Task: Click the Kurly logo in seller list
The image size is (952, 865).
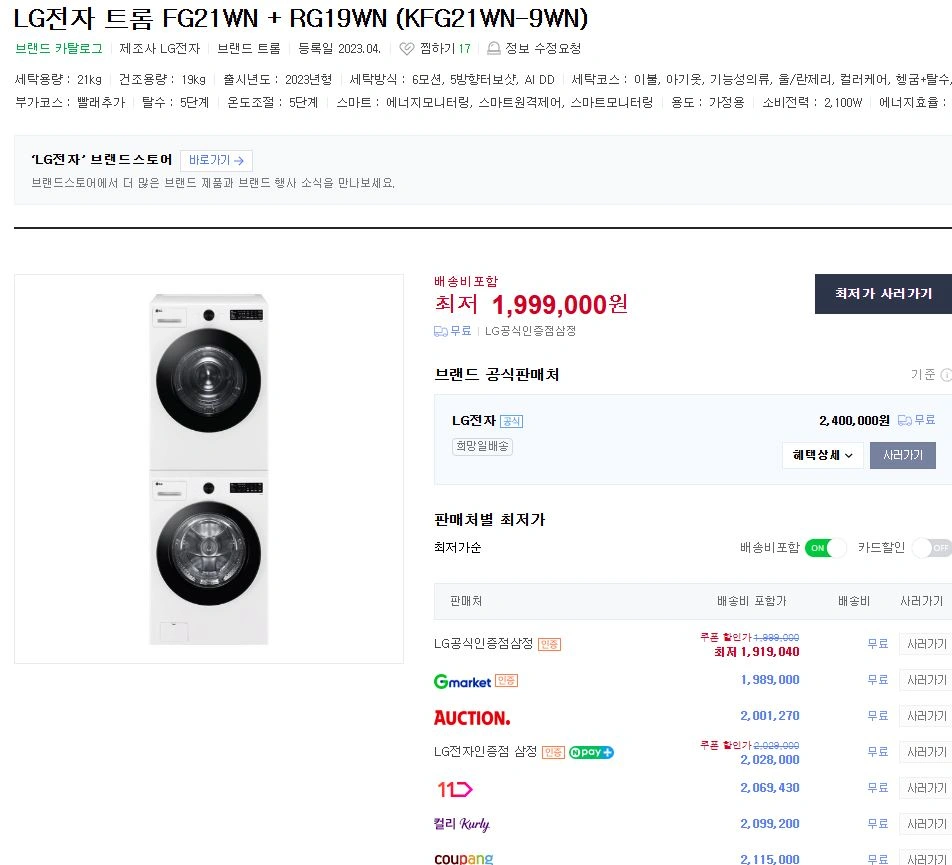Action: pyautogui.click(x=461, y=824)
